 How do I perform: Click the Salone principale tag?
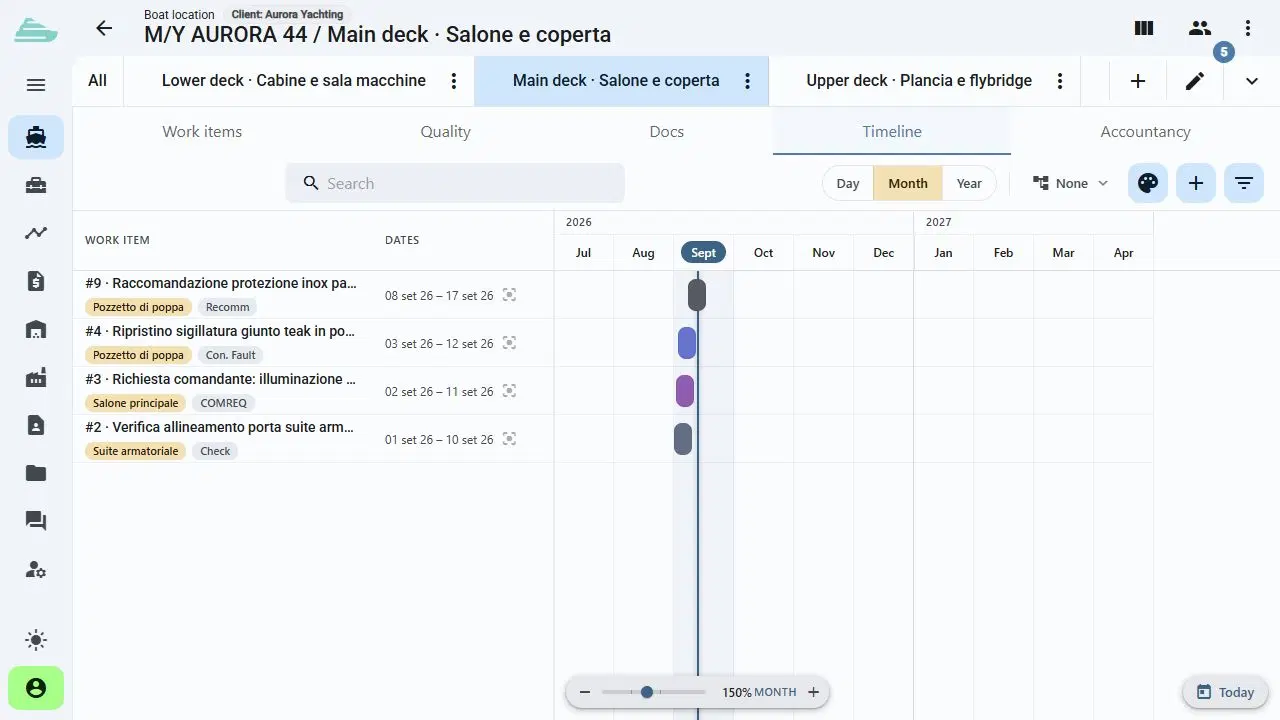[135, 403]
